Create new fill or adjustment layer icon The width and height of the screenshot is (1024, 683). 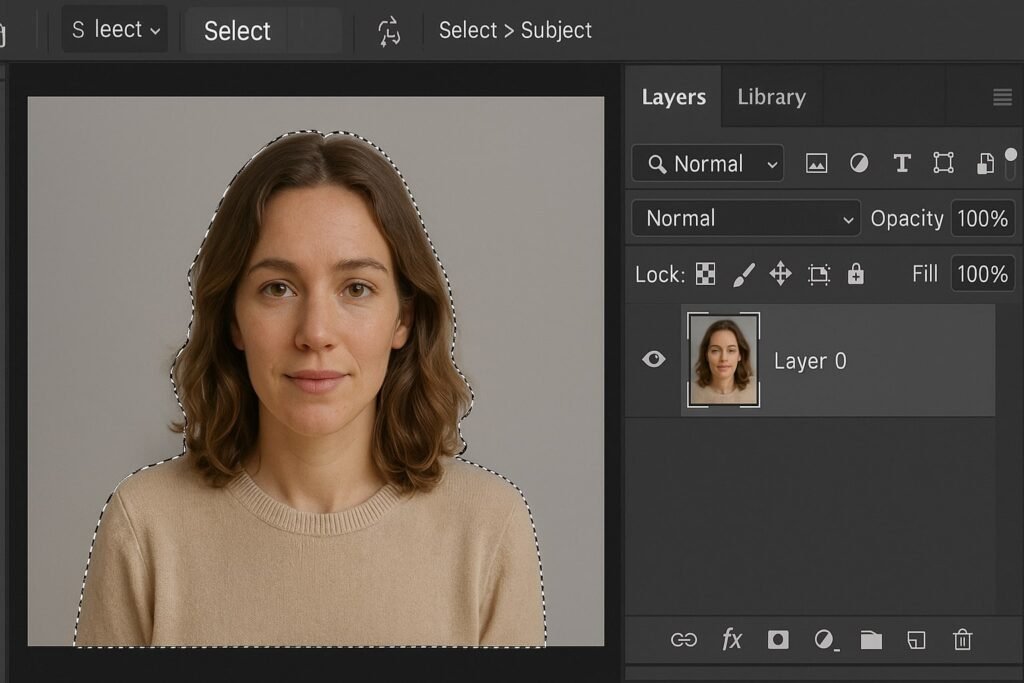pyautogui.click(x=826, y=640)
